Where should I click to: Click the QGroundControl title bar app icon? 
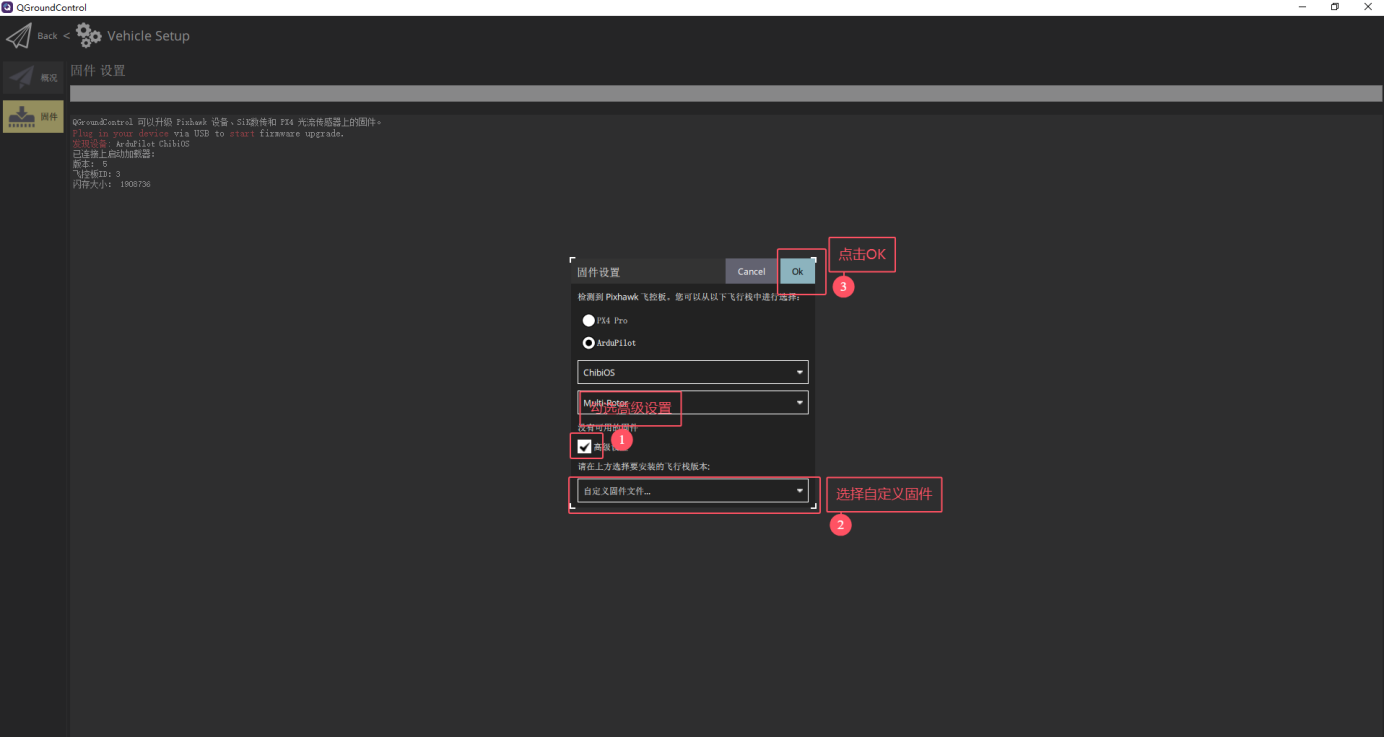[x=8, y=7]
